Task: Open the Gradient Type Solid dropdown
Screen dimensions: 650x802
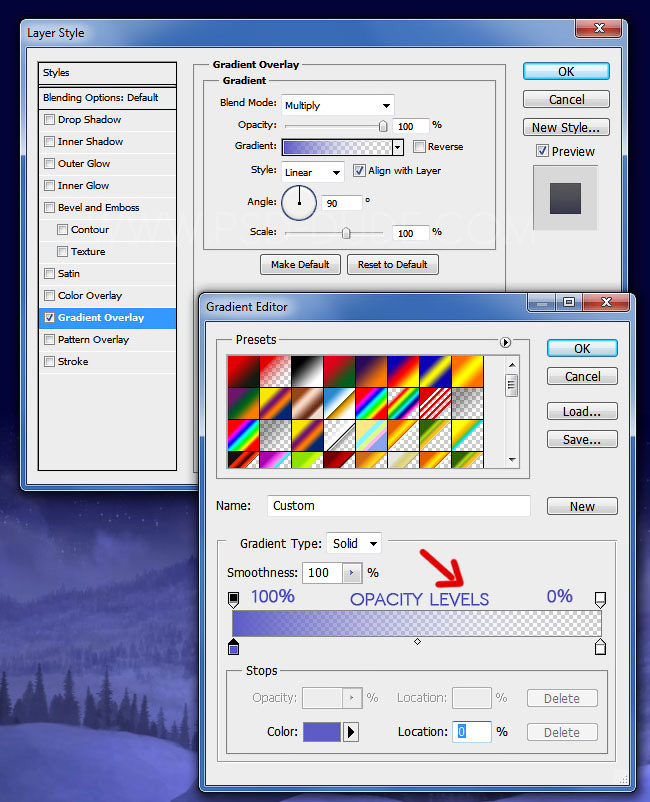Action: [x=354, y=543]
